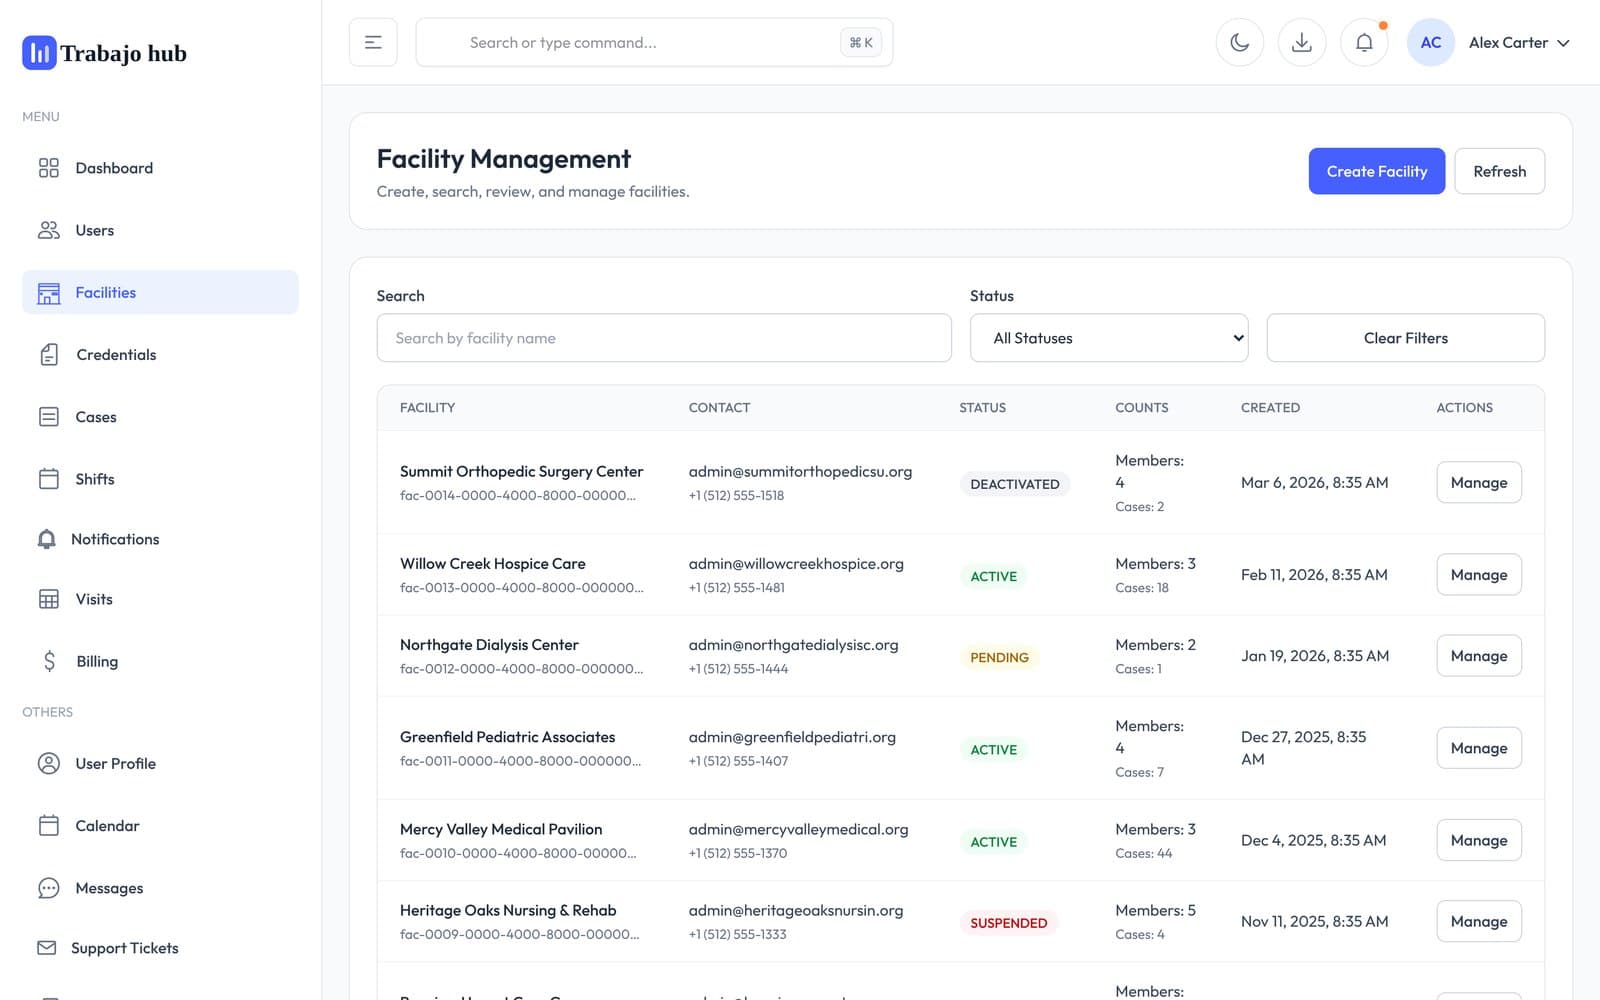Click admin@willowcreekhospice.org email
Screen dimensions: 1600x1000
[796, 564]
